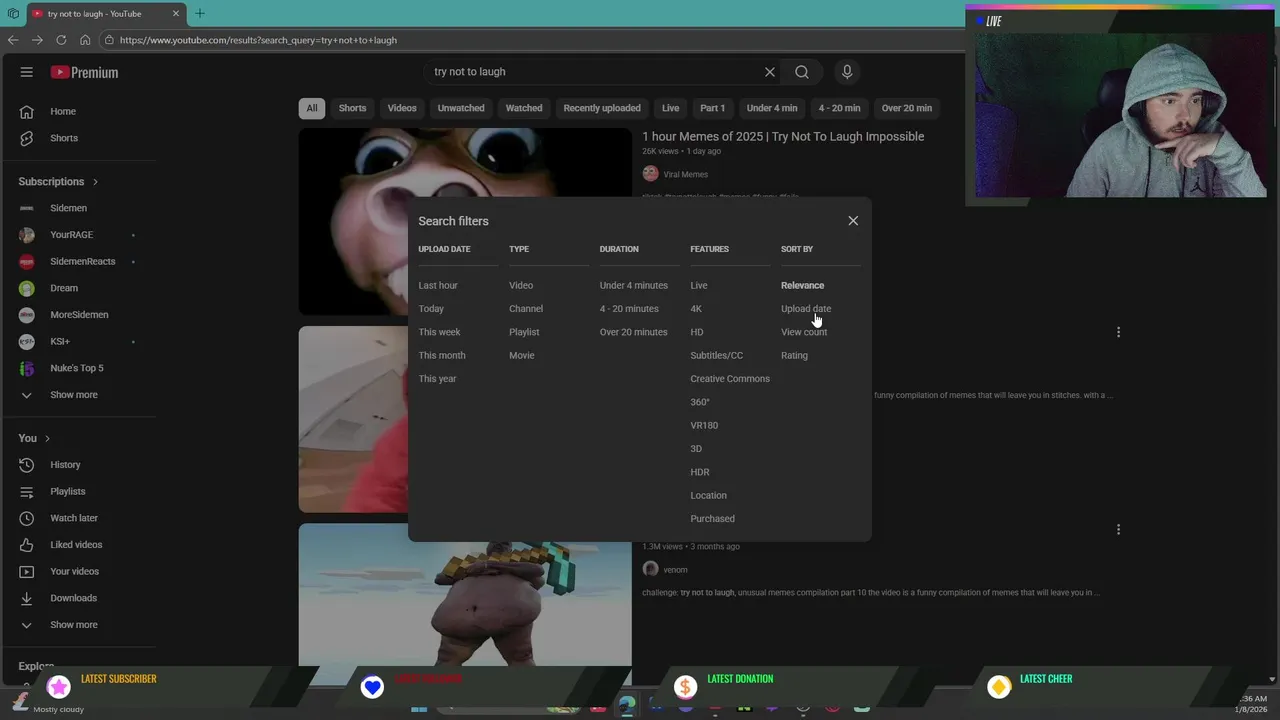The image size is (1280, 720).
Task: Toggle the 4K feature filter
Action: point(696,309)
